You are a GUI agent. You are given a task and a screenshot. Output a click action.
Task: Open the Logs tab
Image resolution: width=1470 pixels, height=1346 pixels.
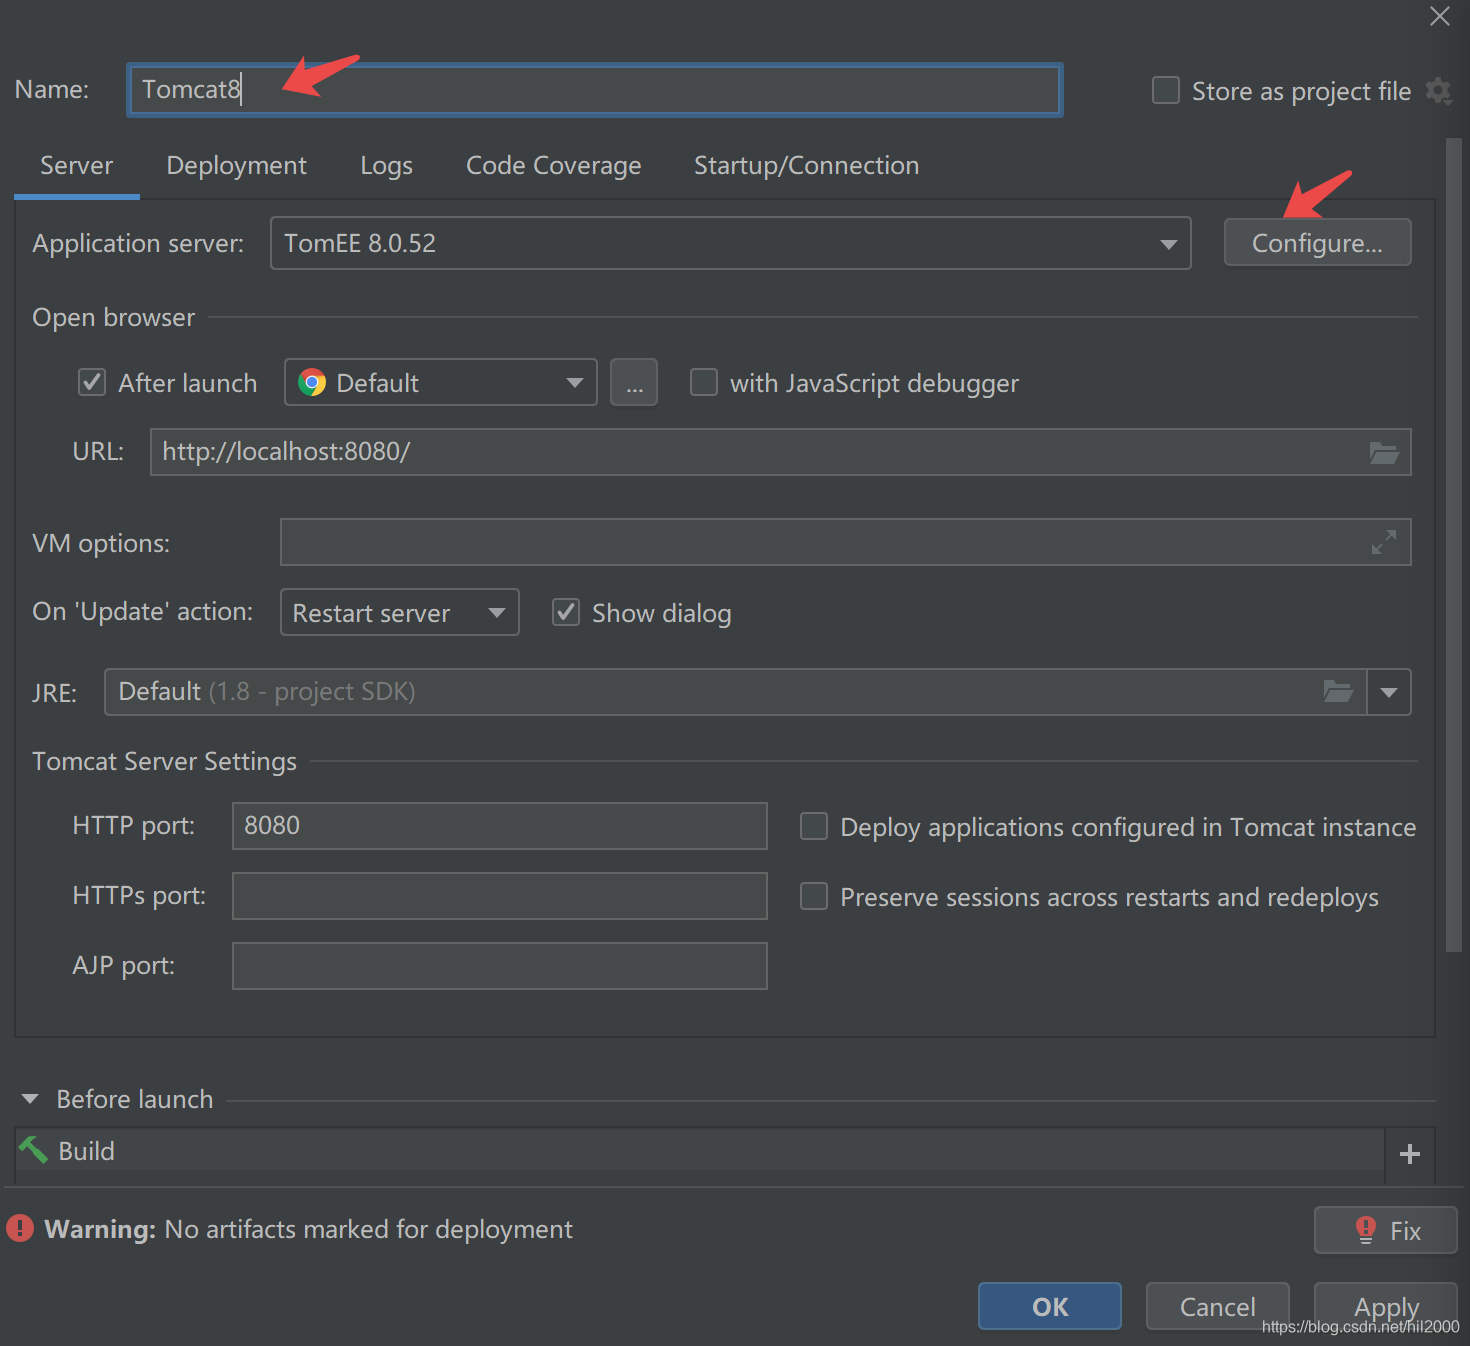coord(386,166)
